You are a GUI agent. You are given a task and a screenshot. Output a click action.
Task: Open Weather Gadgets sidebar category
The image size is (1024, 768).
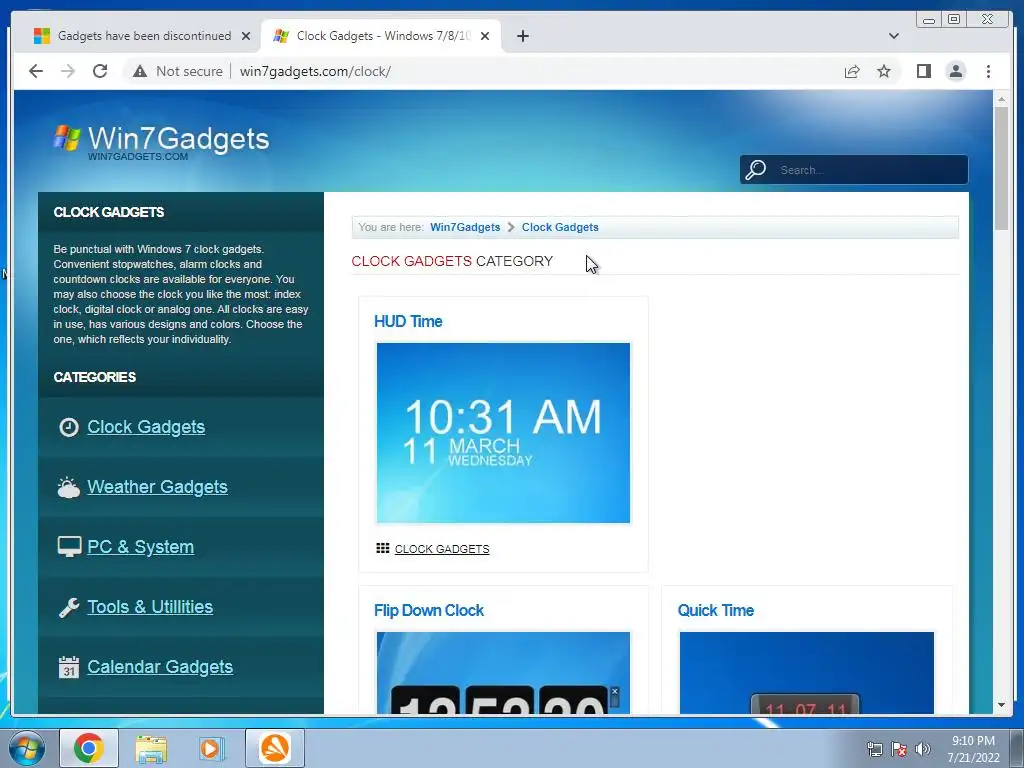click(x=157, y=487)
